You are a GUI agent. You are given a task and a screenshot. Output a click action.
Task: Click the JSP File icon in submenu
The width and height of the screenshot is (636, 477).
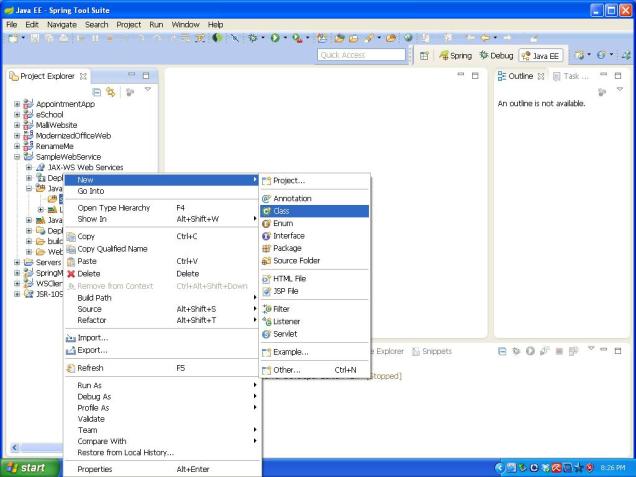tap(266, 291)
